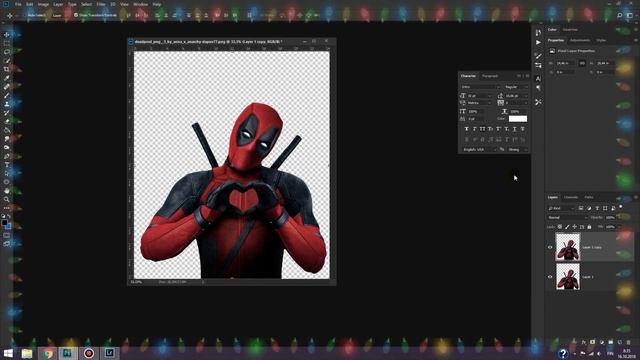The image size is (640, 360).
Task: Open the Image menu
Action: pyautogui.click(x=43, y=4)
